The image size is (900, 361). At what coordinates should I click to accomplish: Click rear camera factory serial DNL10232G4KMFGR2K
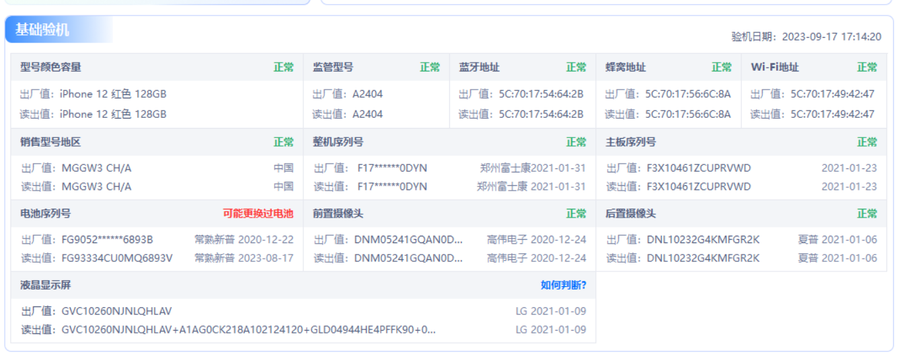[703, 240]
